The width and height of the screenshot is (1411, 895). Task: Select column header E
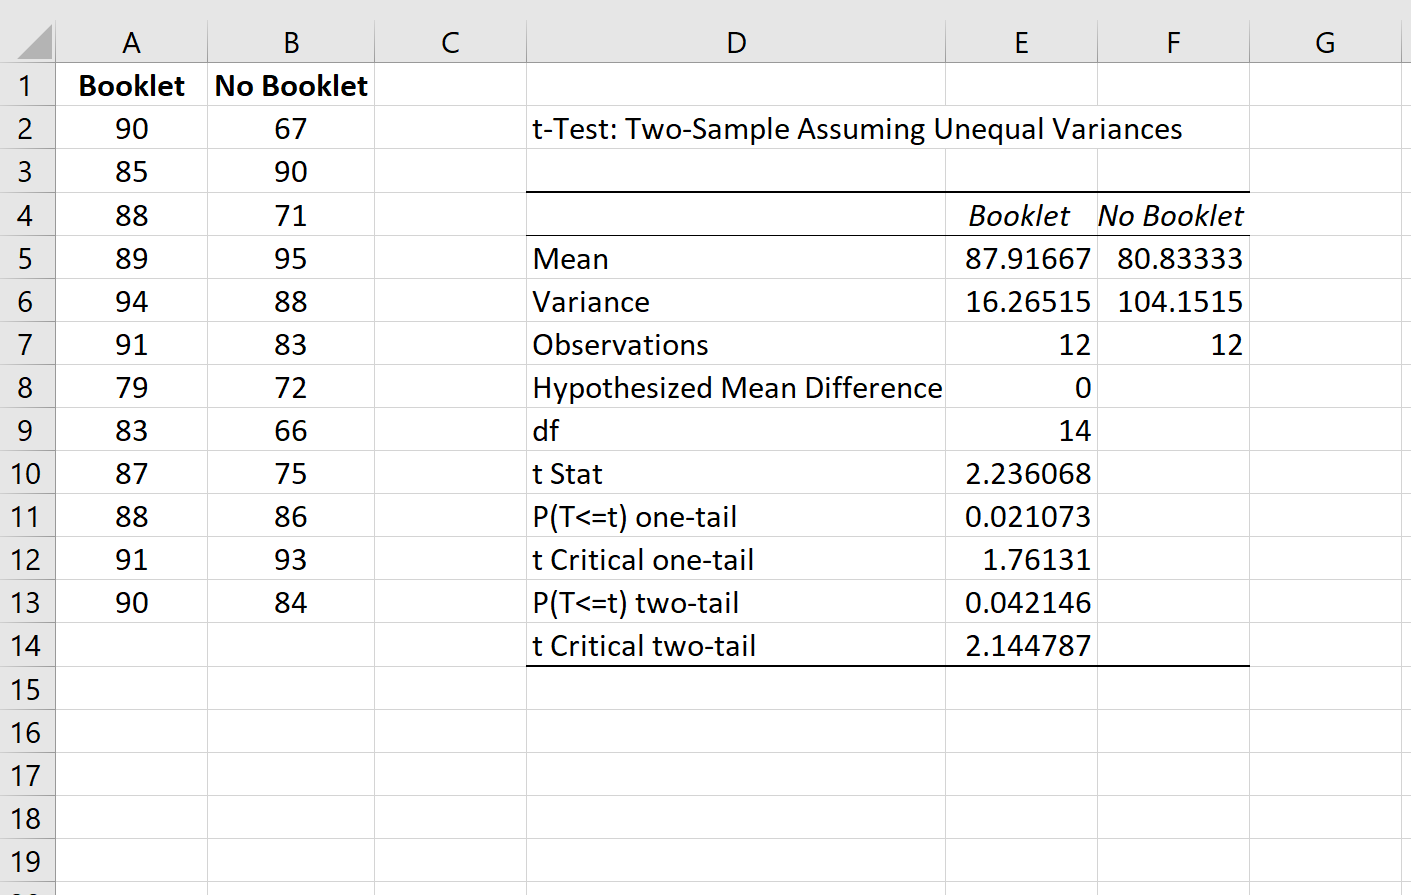tap(1021, 42)
